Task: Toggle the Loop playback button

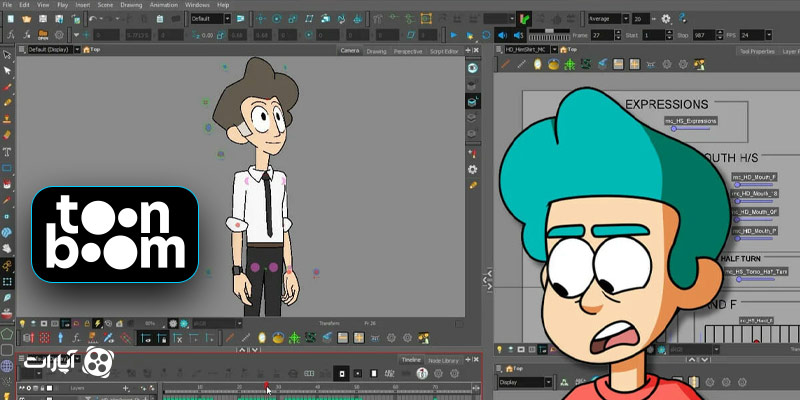Action: pos(486,35)
